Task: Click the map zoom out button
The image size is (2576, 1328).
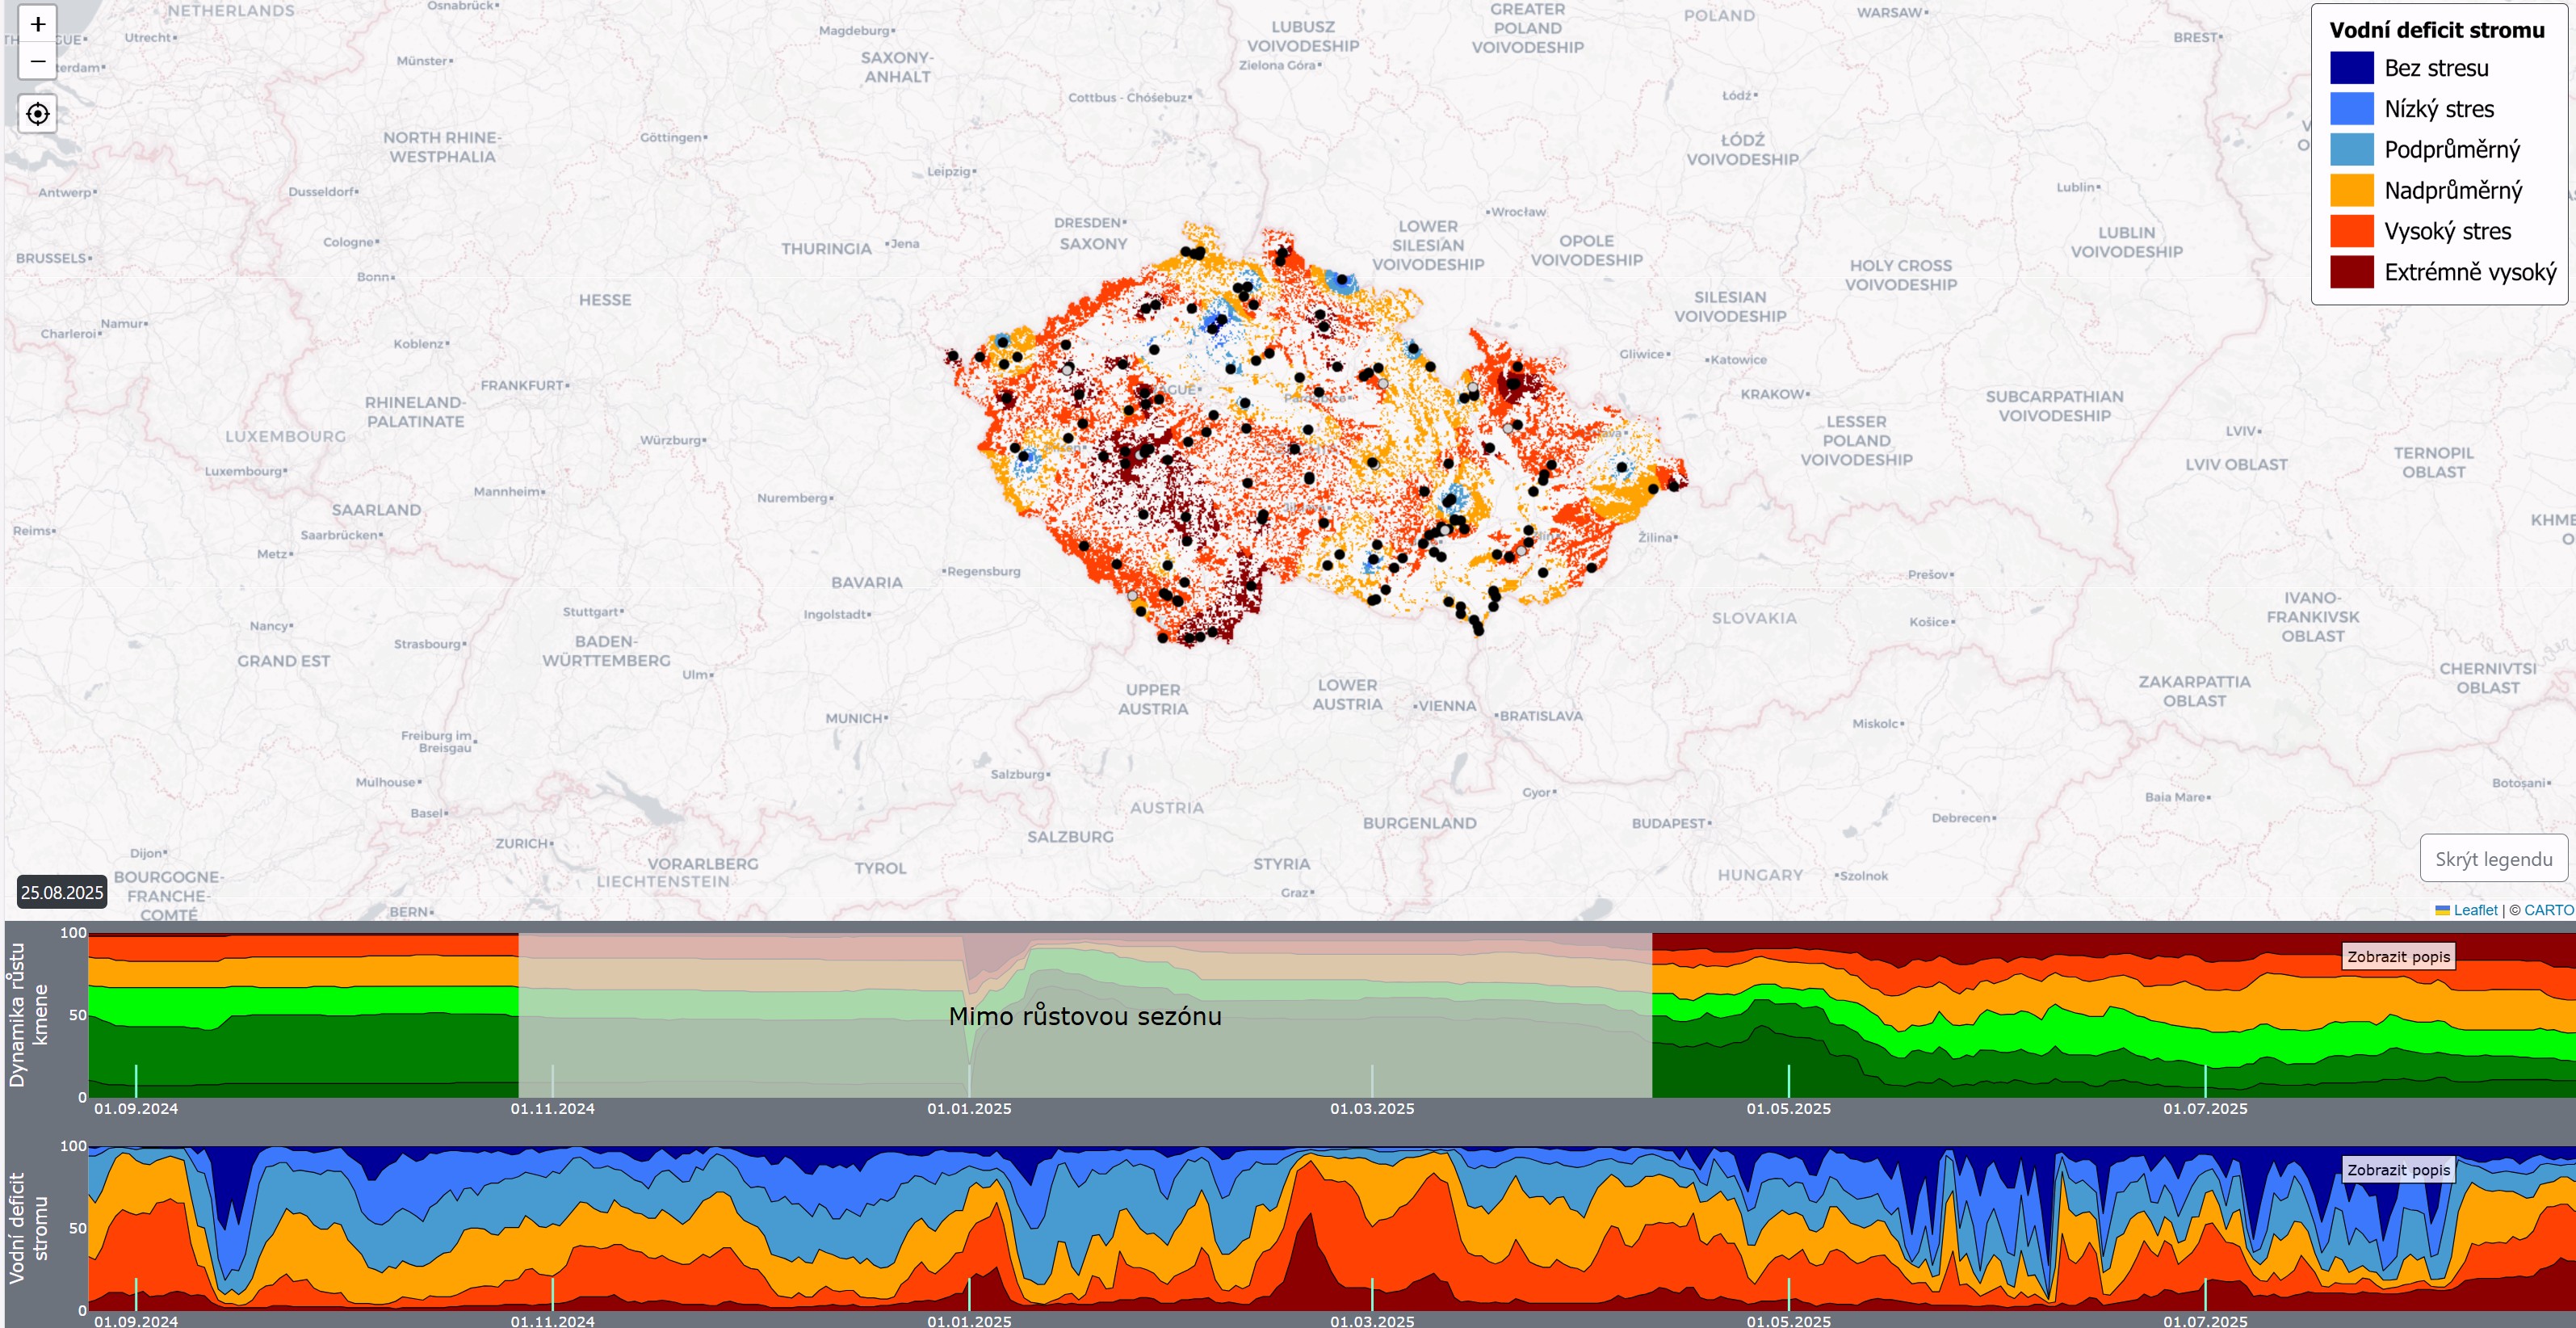Action: point(38,62)
